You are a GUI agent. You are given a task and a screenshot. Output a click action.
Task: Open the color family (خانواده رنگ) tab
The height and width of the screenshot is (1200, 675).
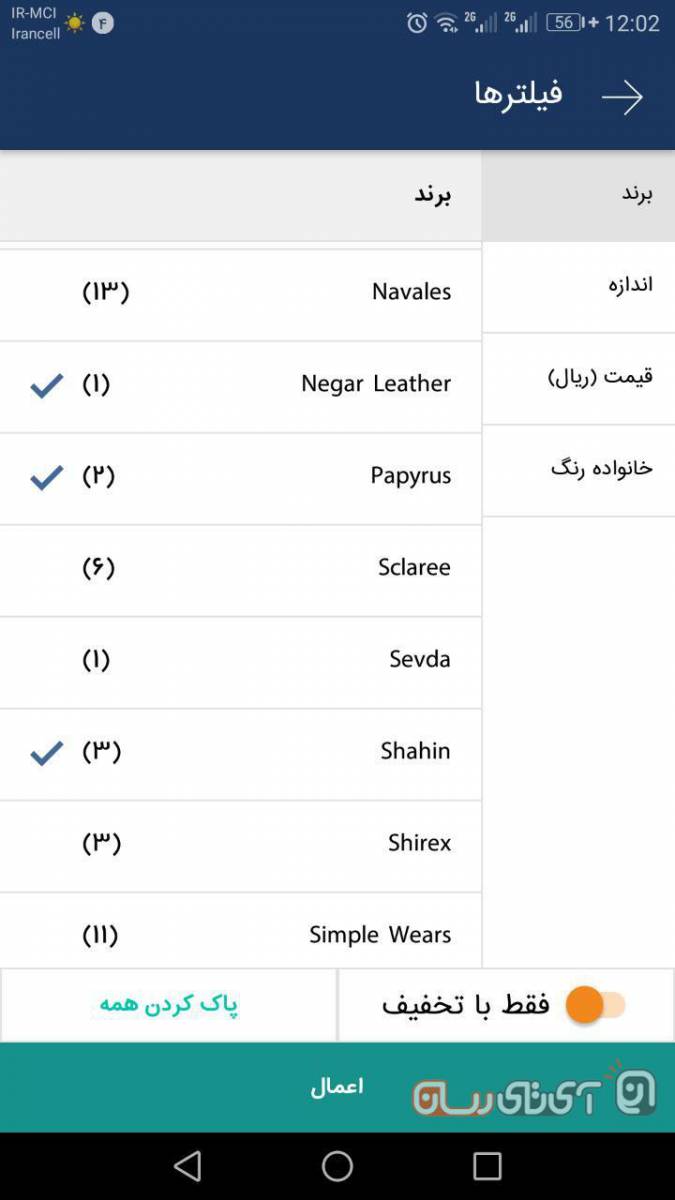click(x=579, y=469)
